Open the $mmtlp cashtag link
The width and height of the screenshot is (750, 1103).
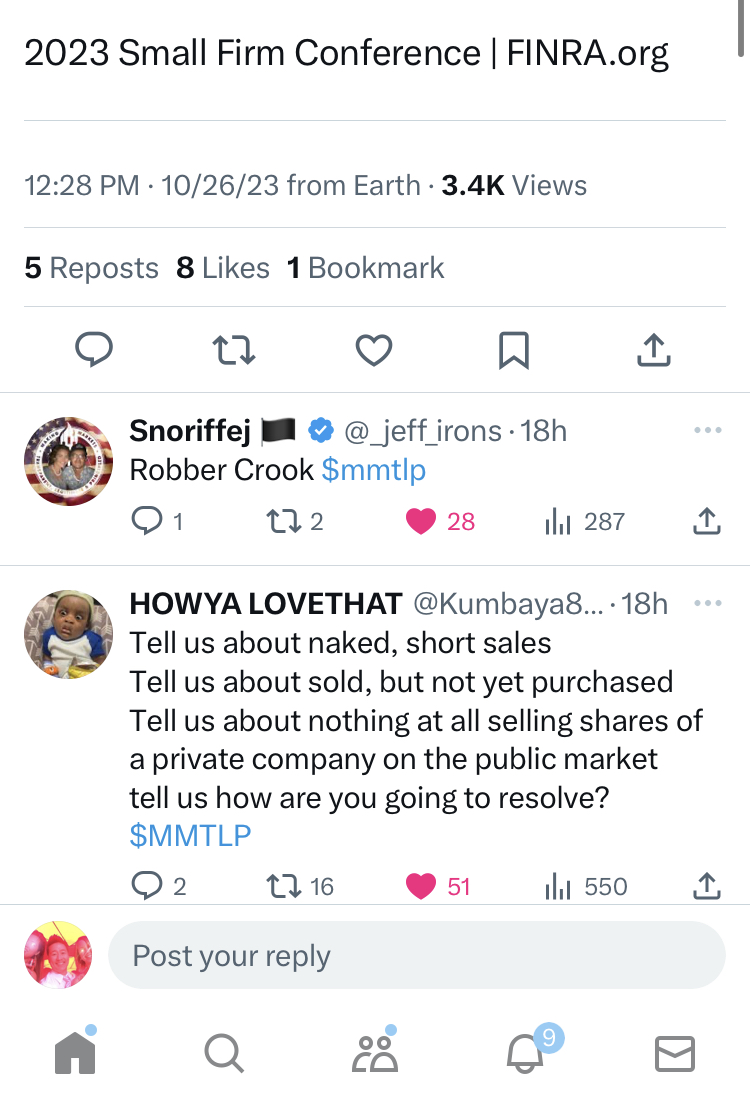[374, 470]
